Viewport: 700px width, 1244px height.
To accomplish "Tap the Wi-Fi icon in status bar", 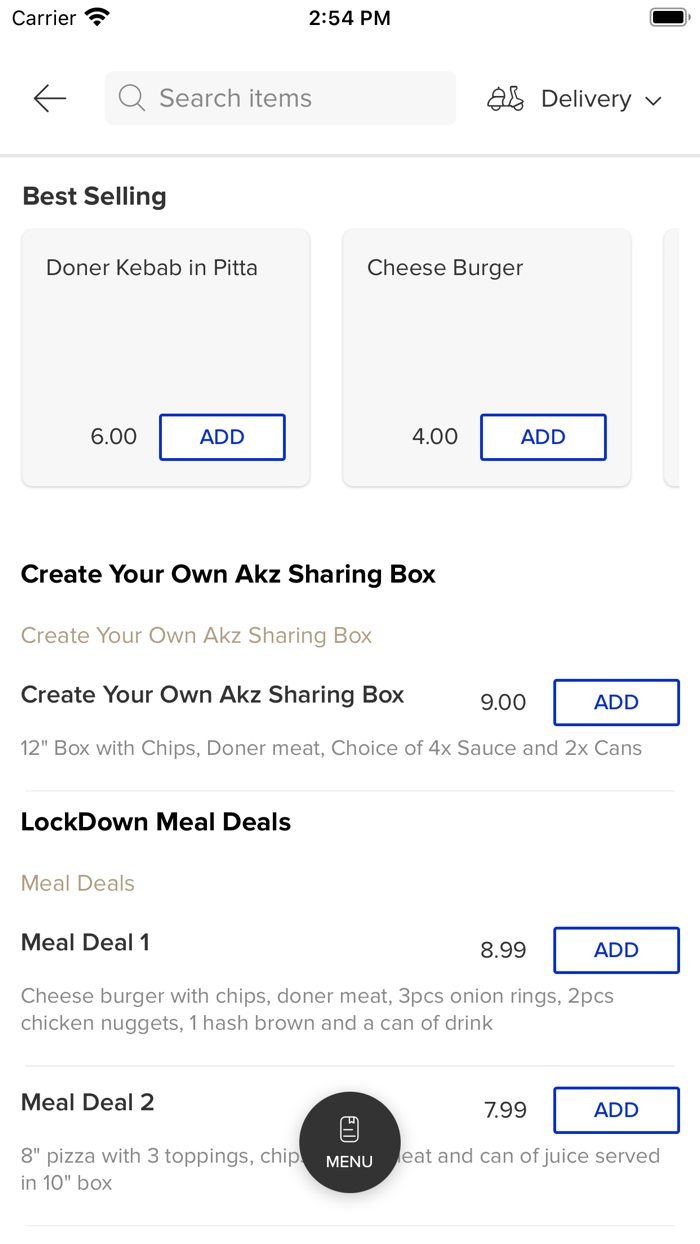I will coord(97,17).
